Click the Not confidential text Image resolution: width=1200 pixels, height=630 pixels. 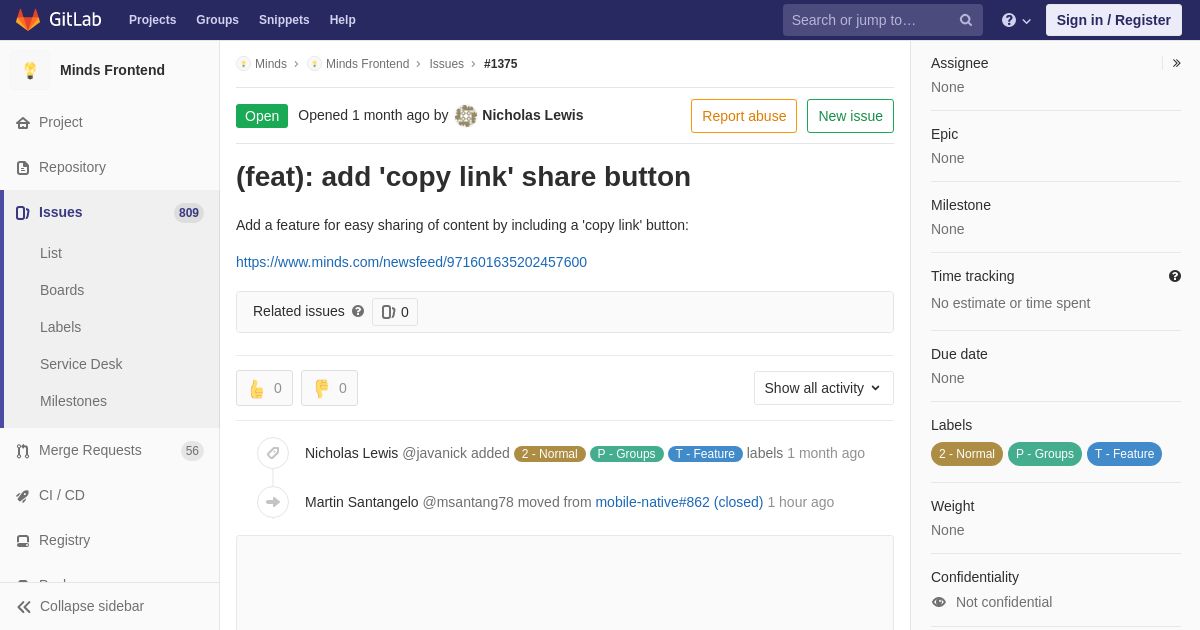click(x=1004, y=602)
